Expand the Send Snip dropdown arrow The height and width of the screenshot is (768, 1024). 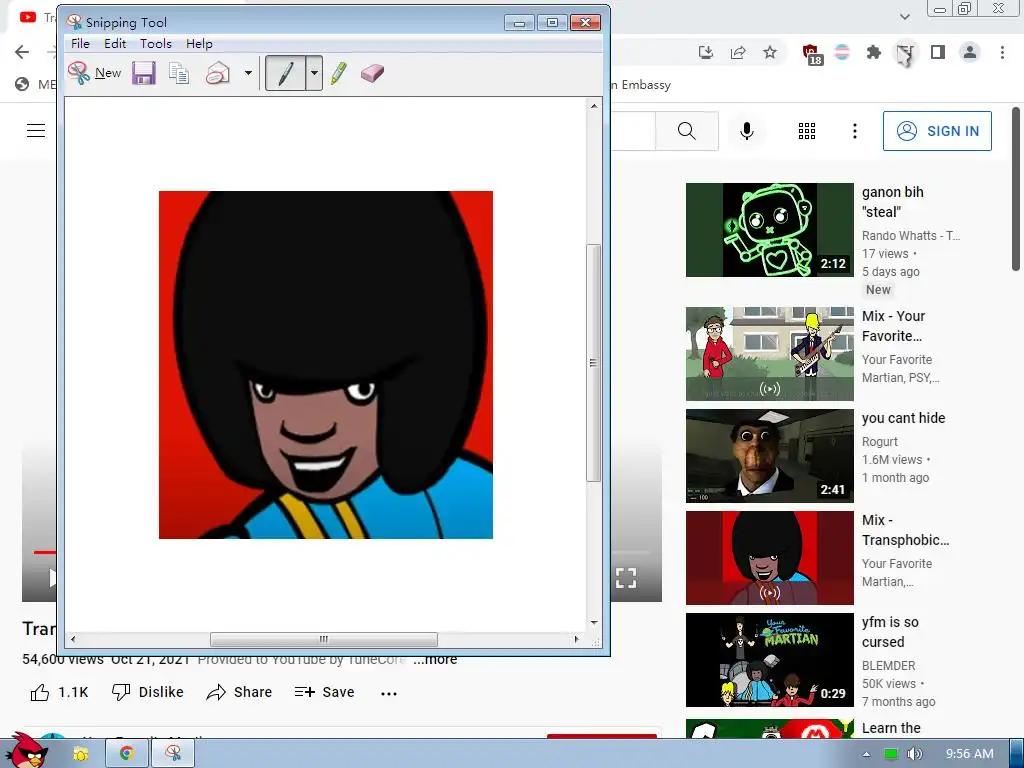[x=248, y=73]
